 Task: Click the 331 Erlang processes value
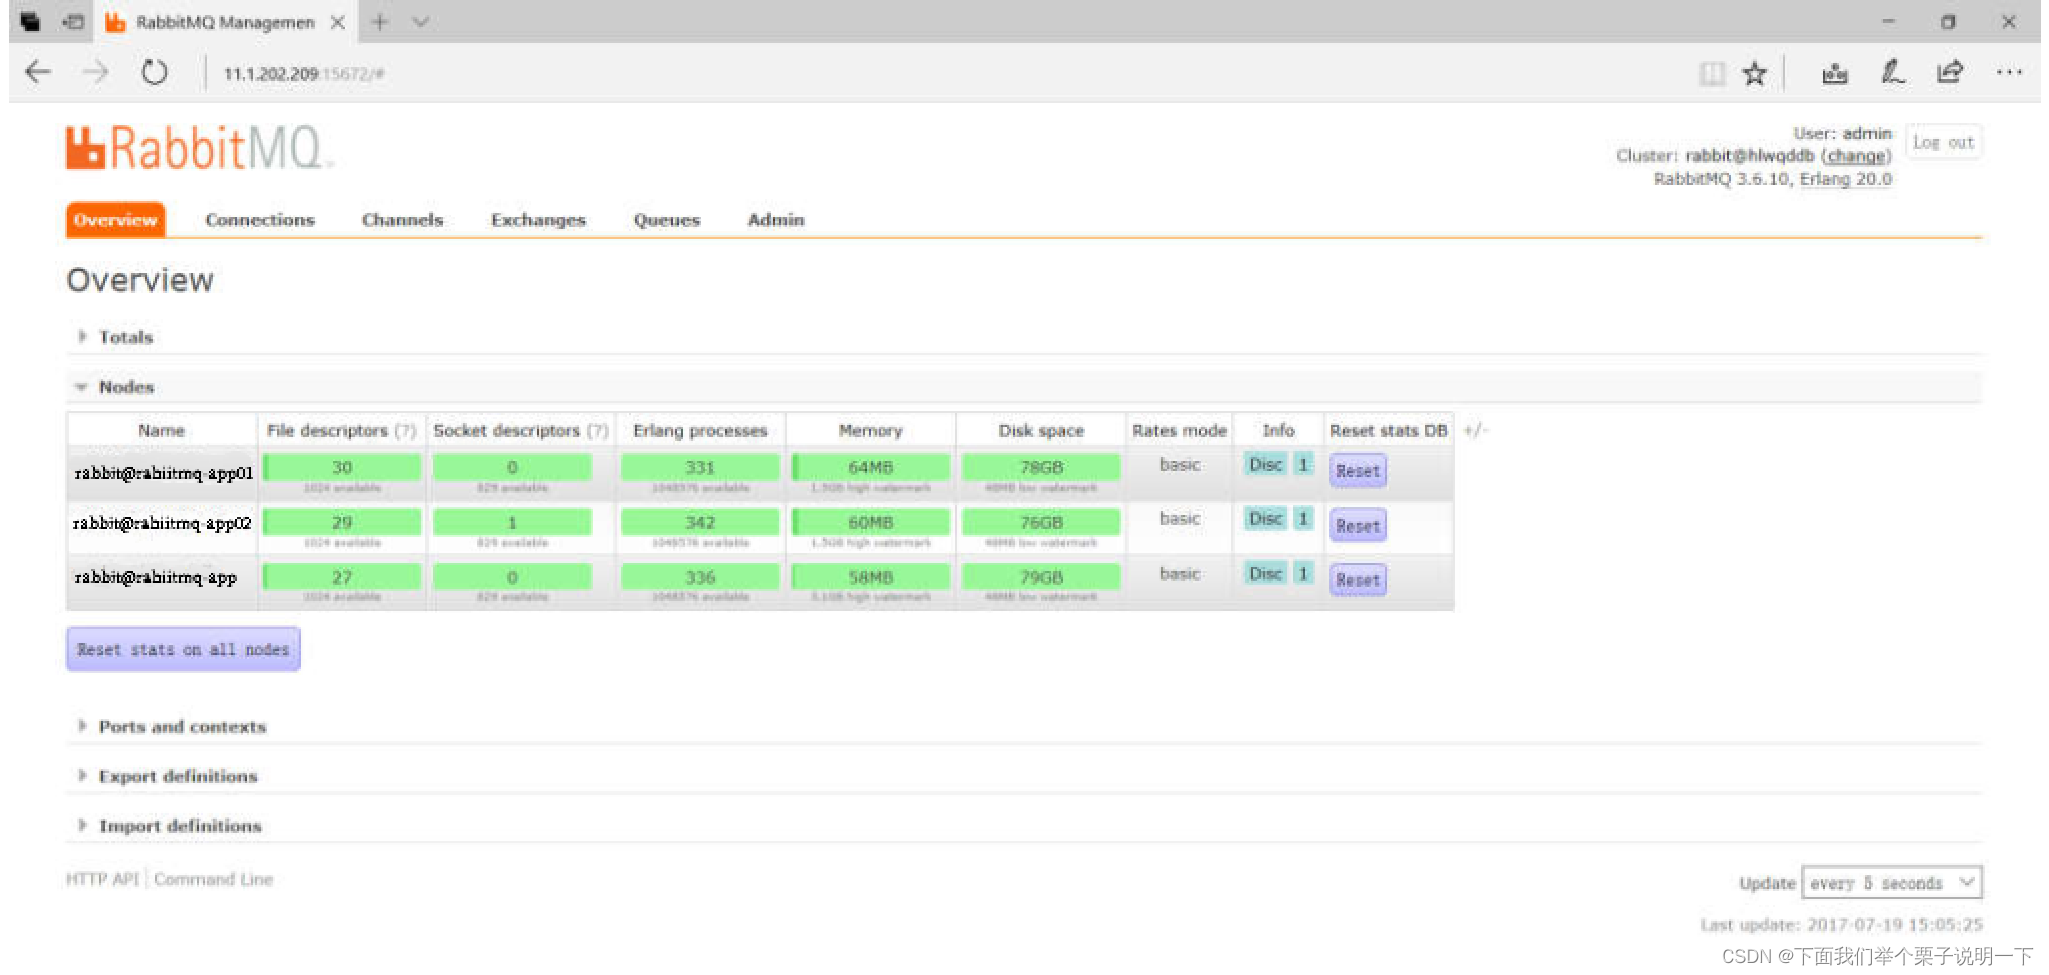point(700,467)
